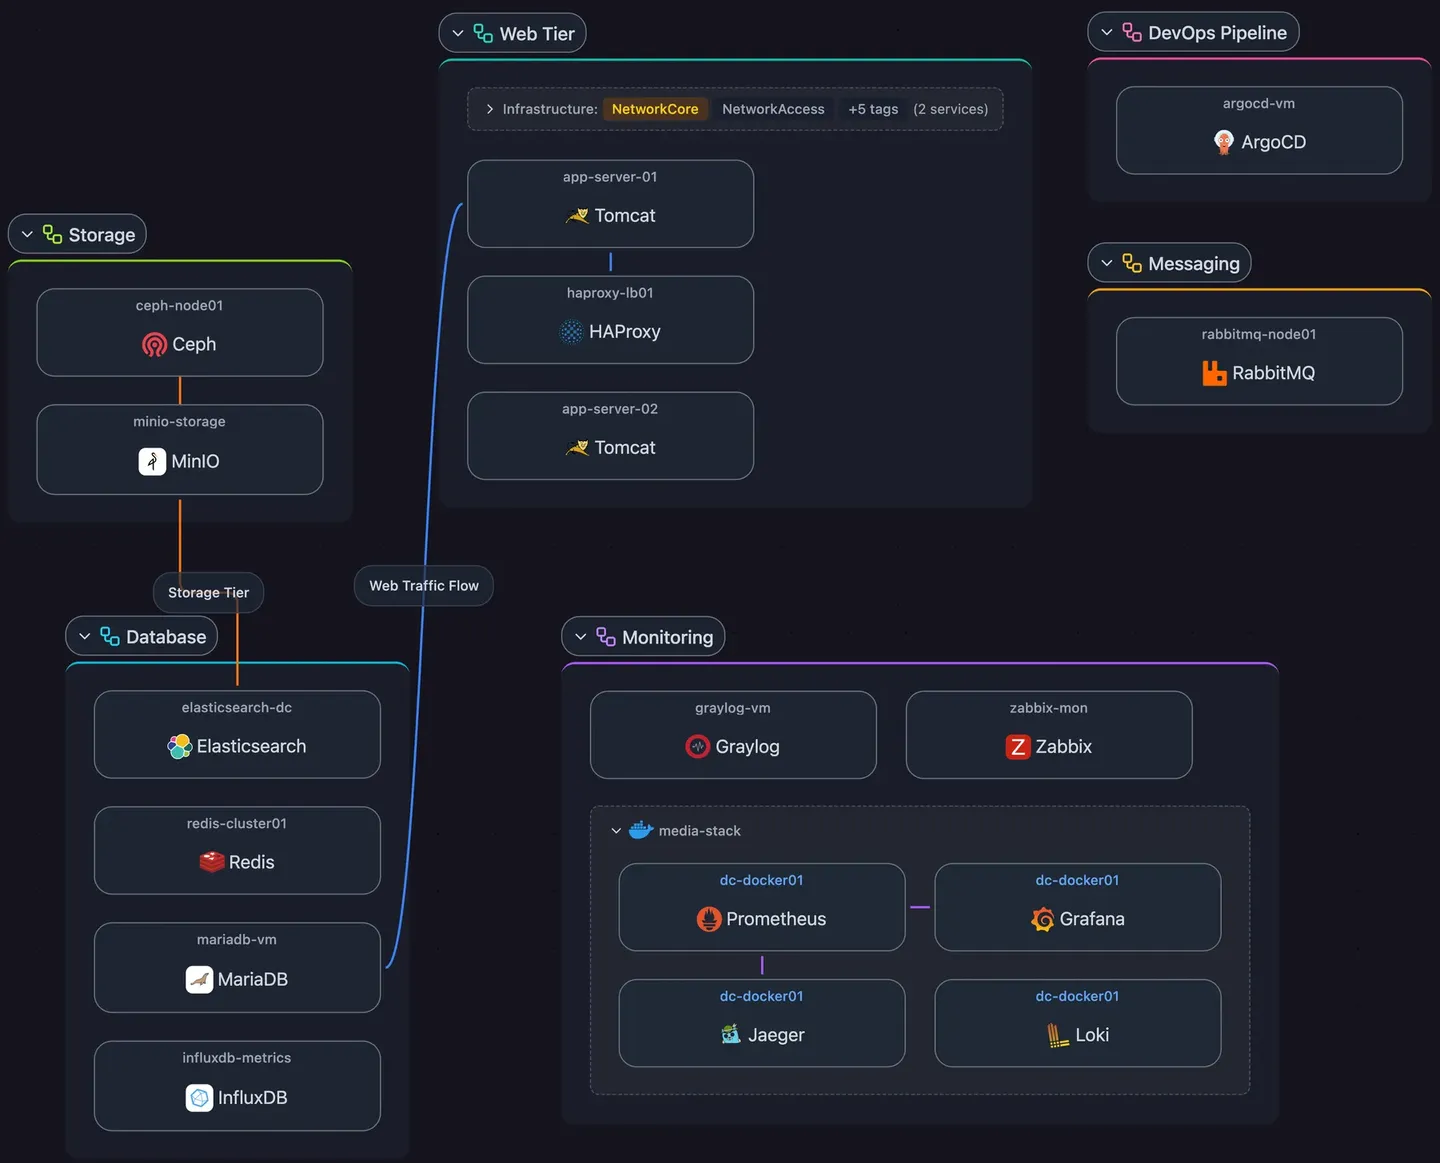Click the Web Tier group node icon
The image size is (1440, 1163).
tap(483, 34)
